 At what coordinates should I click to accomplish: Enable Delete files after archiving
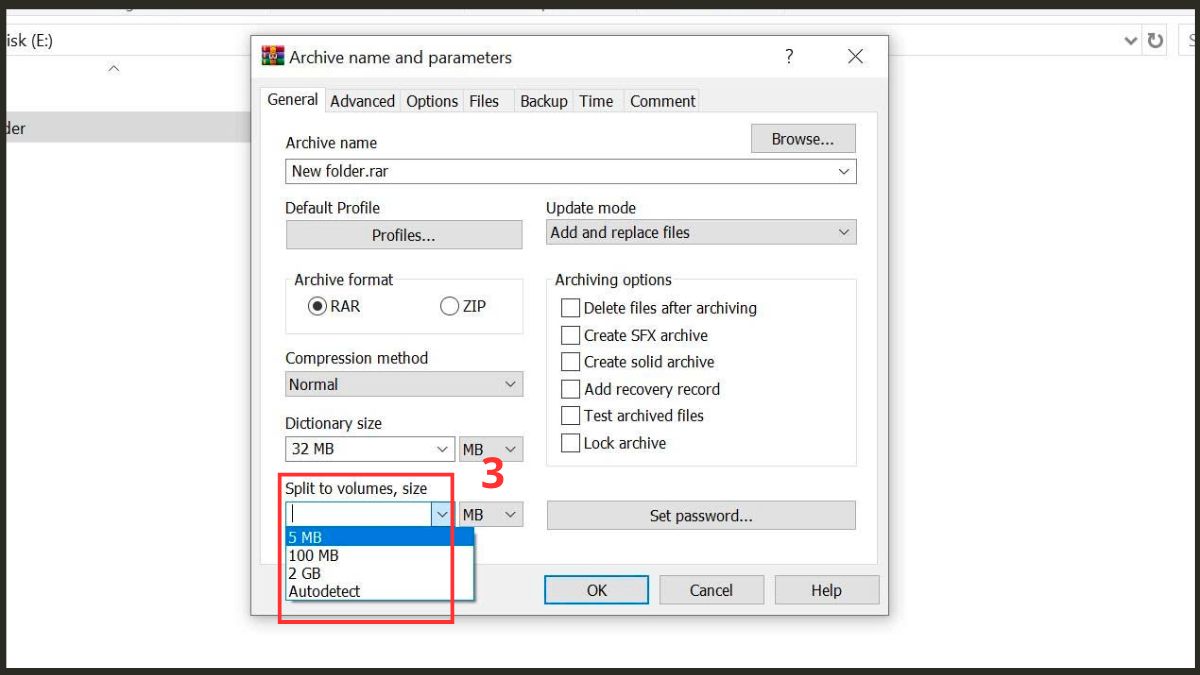click(x=570, y=308)
